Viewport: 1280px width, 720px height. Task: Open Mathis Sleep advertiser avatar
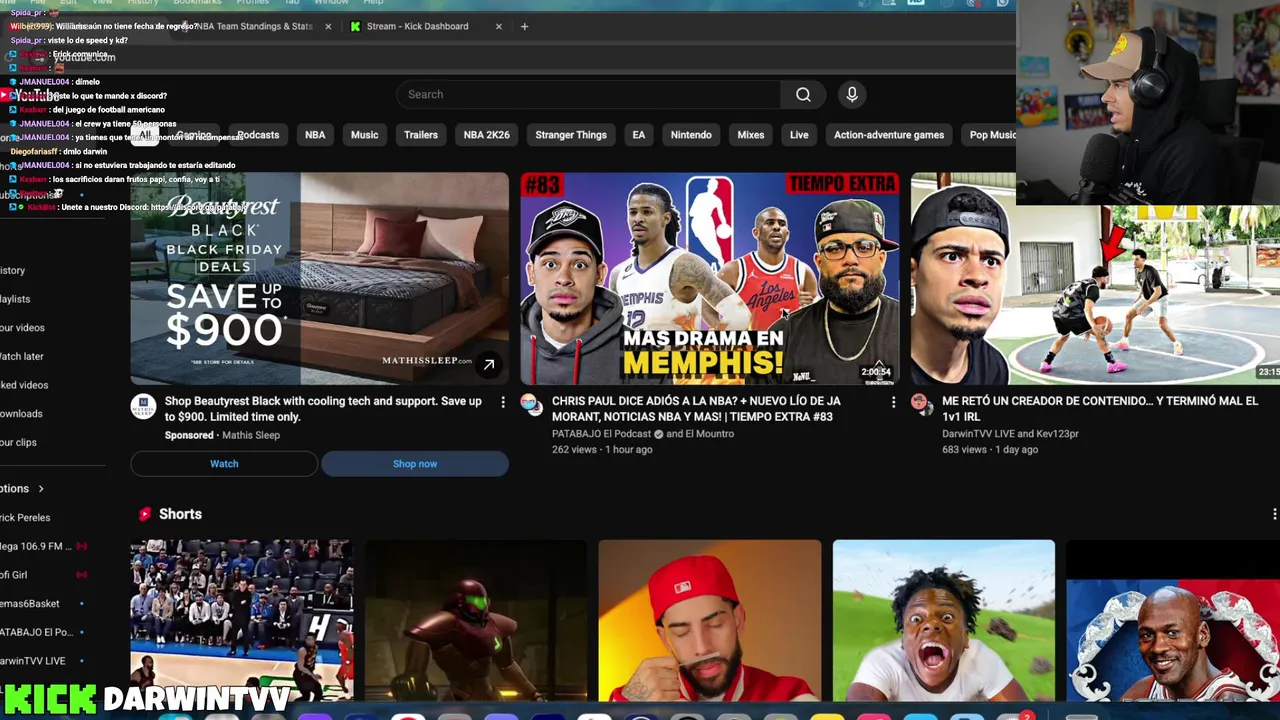coord(143,406)
